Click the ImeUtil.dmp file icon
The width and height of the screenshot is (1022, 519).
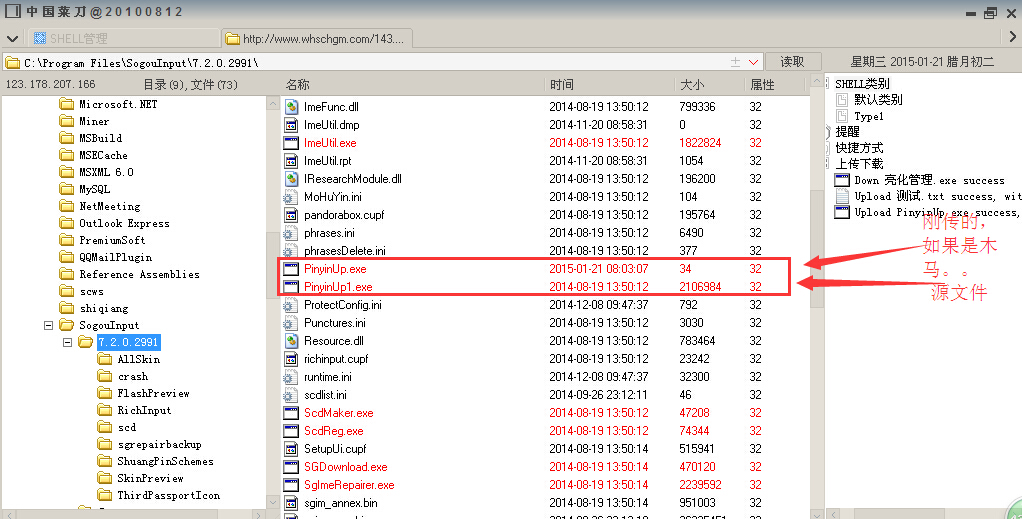pos(291,125)
